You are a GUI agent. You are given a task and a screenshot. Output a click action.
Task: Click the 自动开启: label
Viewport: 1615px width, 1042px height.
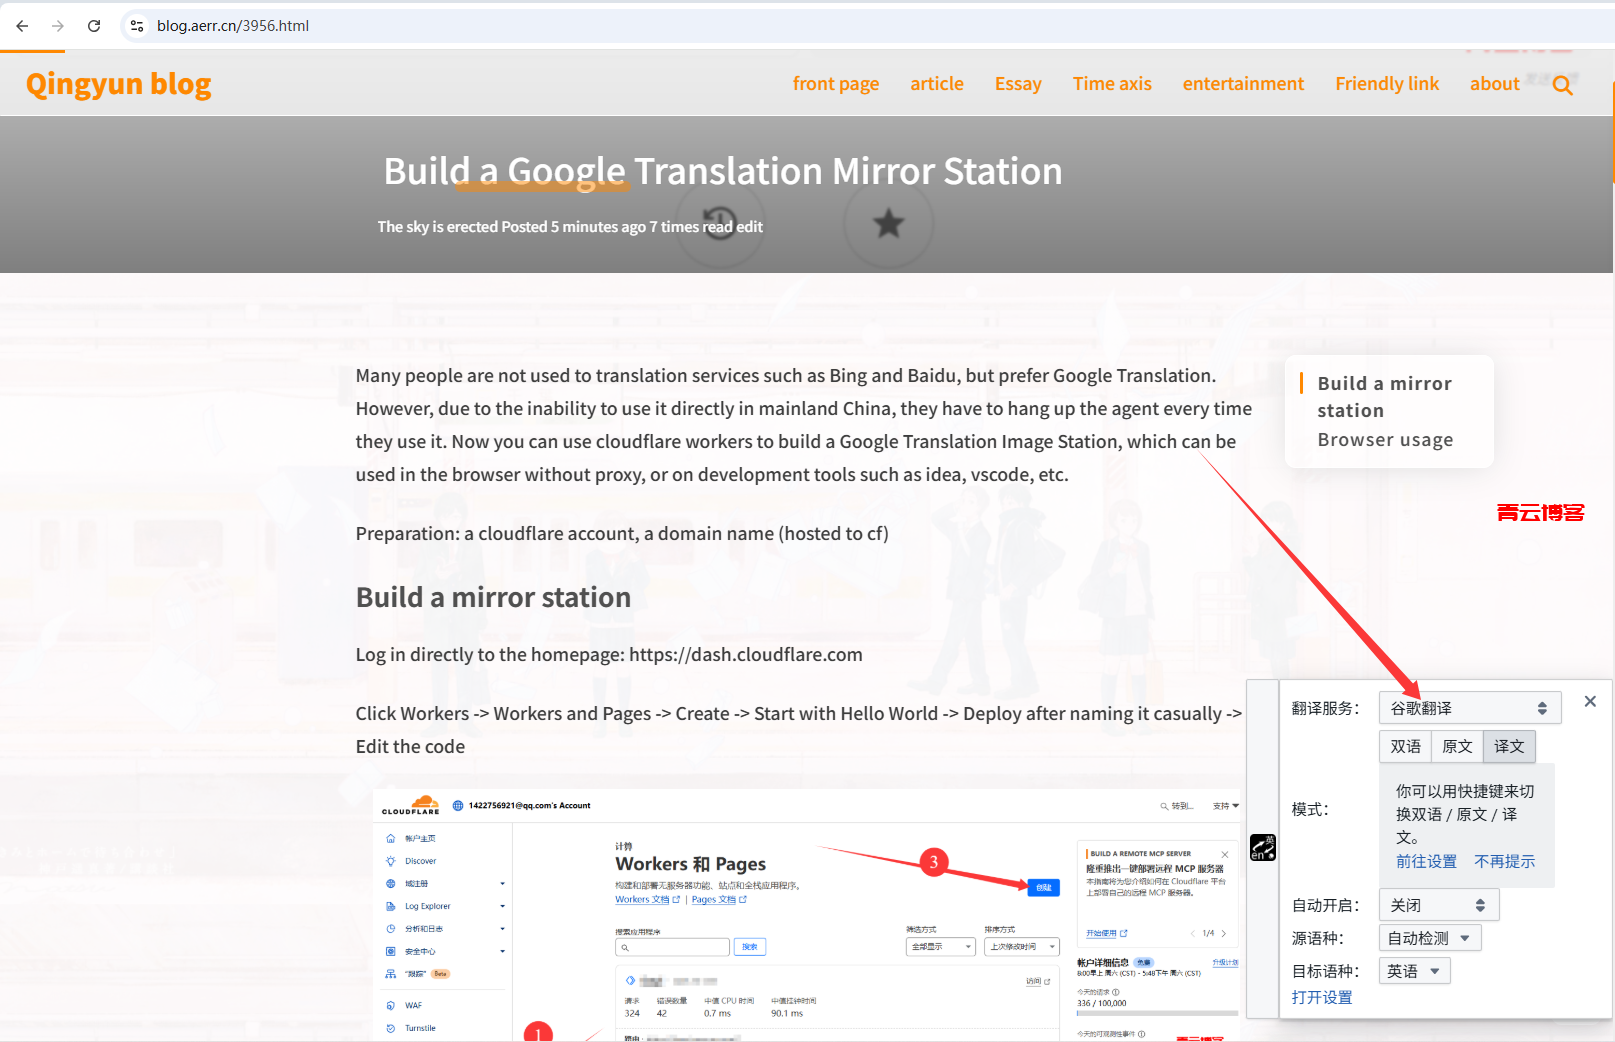click(x=1325, y=906)
